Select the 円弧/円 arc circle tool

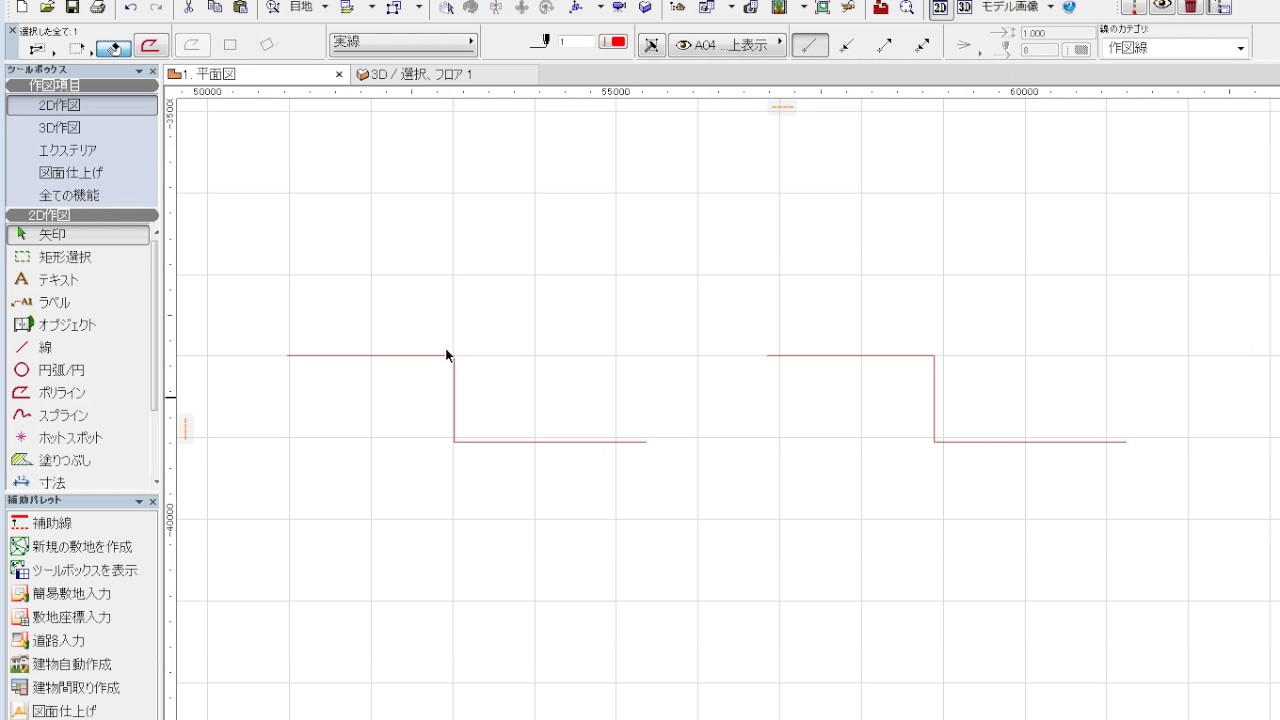coord(78,370)
